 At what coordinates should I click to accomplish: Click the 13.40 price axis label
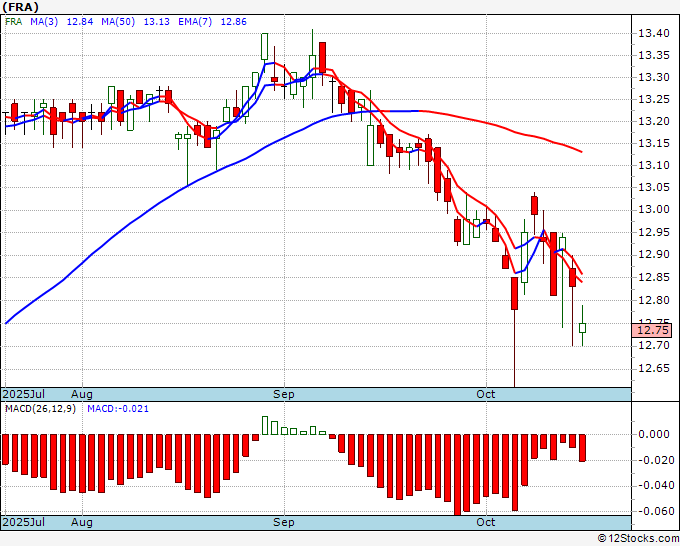click(654, 33)
